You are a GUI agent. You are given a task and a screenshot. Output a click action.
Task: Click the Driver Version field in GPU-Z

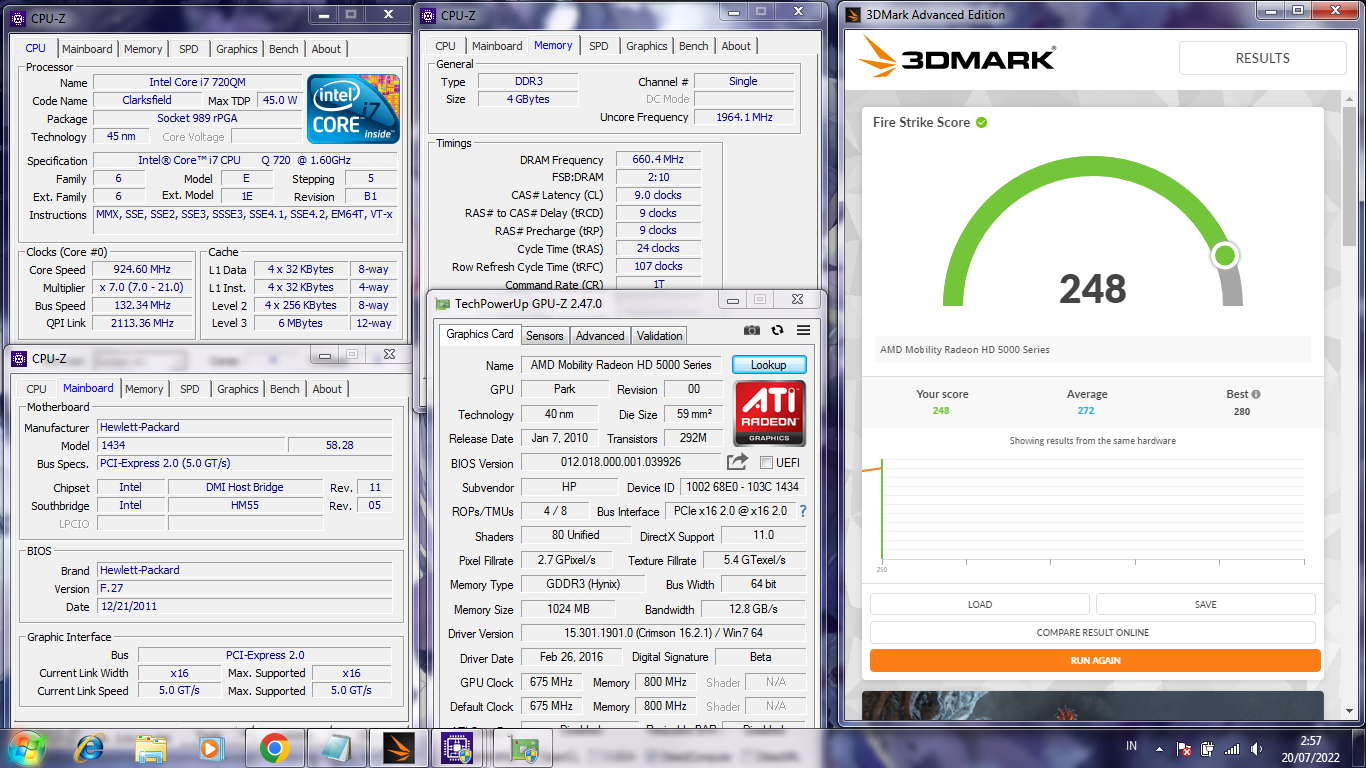pos(663,633)
